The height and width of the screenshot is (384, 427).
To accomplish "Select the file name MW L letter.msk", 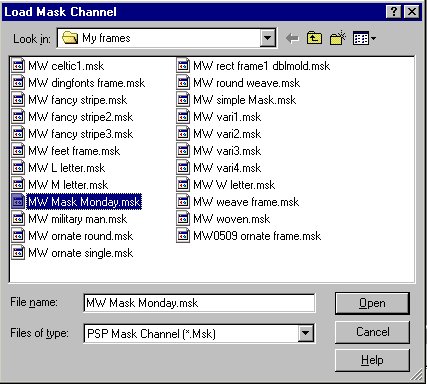I will click(66, 168).
